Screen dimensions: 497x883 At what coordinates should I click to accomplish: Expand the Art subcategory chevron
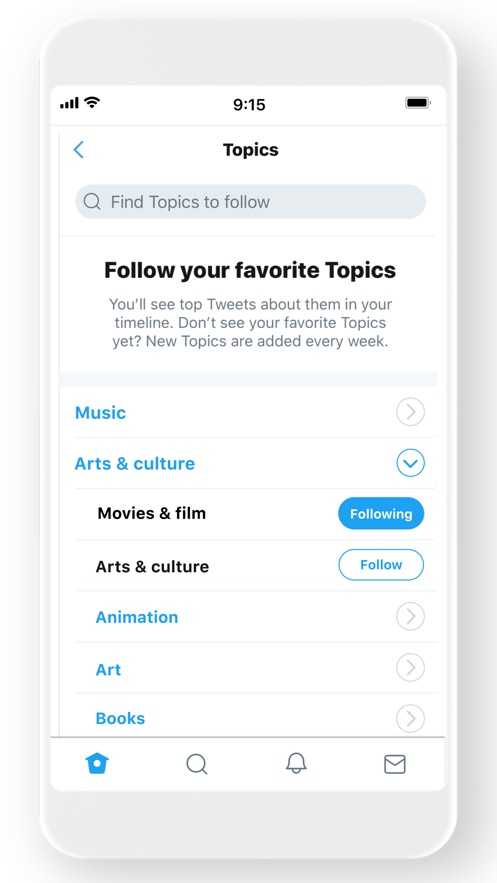tap(410, 668)
